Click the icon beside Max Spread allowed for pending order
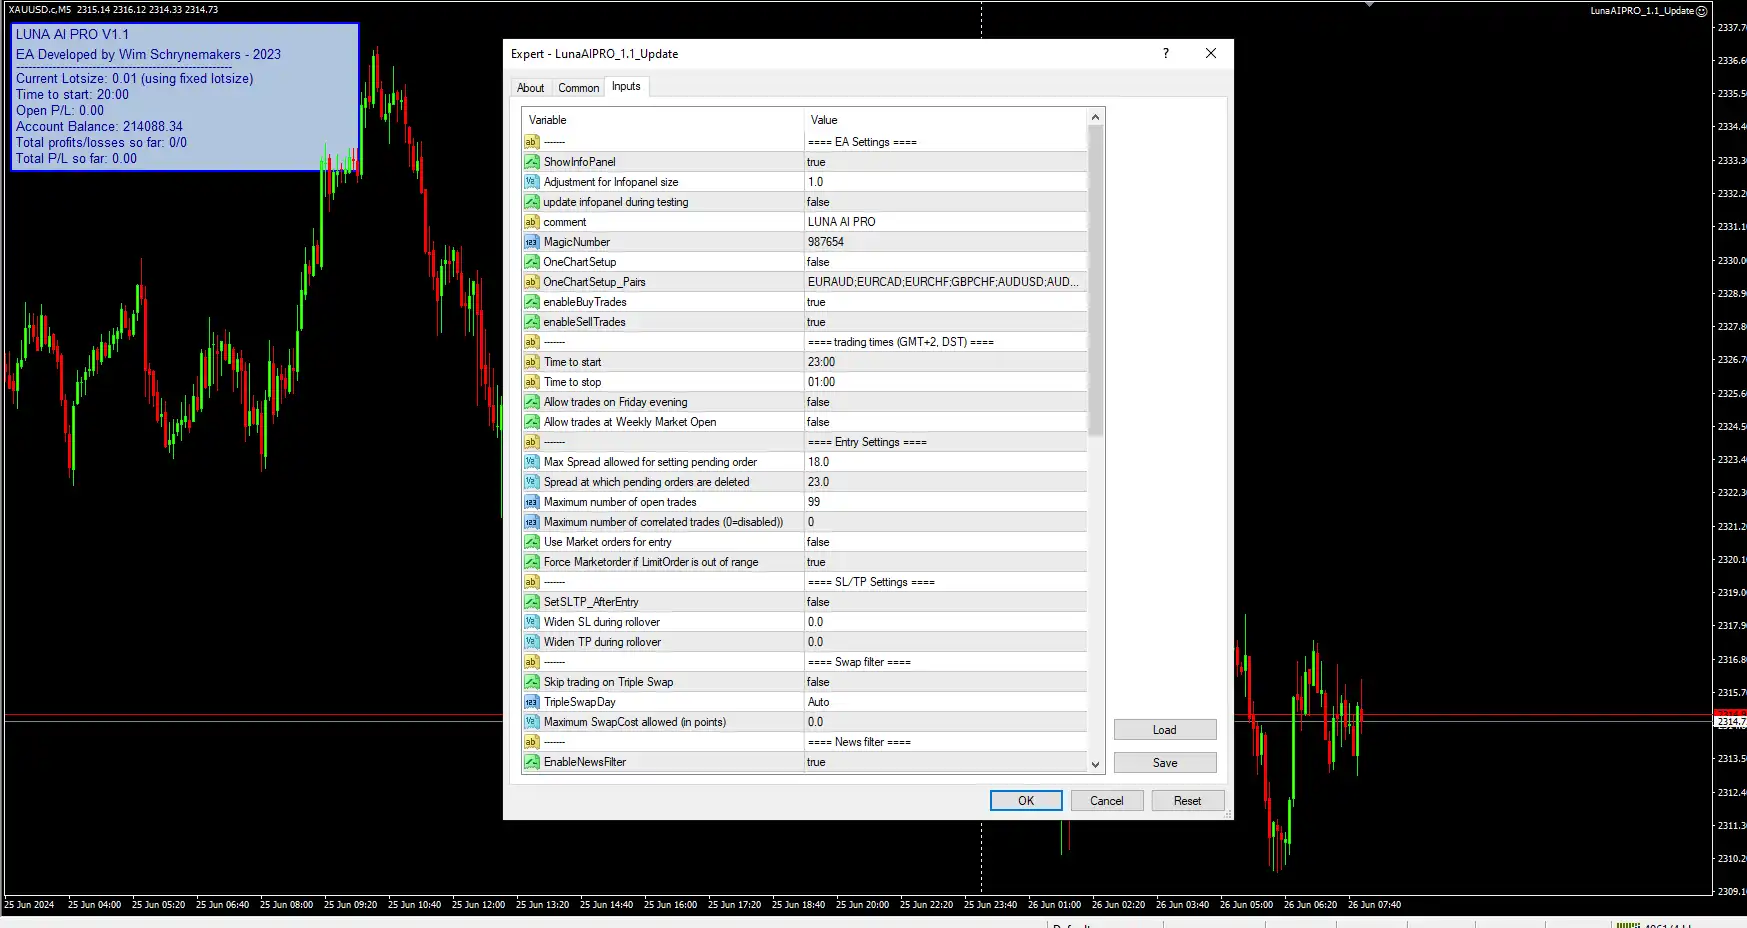Image resolution: width=1747 pixels, height=928 pixels. click(x=532, y=462)
